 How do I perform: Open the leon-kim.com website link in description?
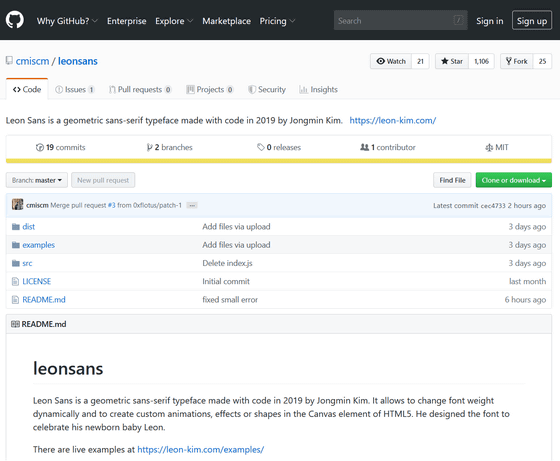coord(392,120)
